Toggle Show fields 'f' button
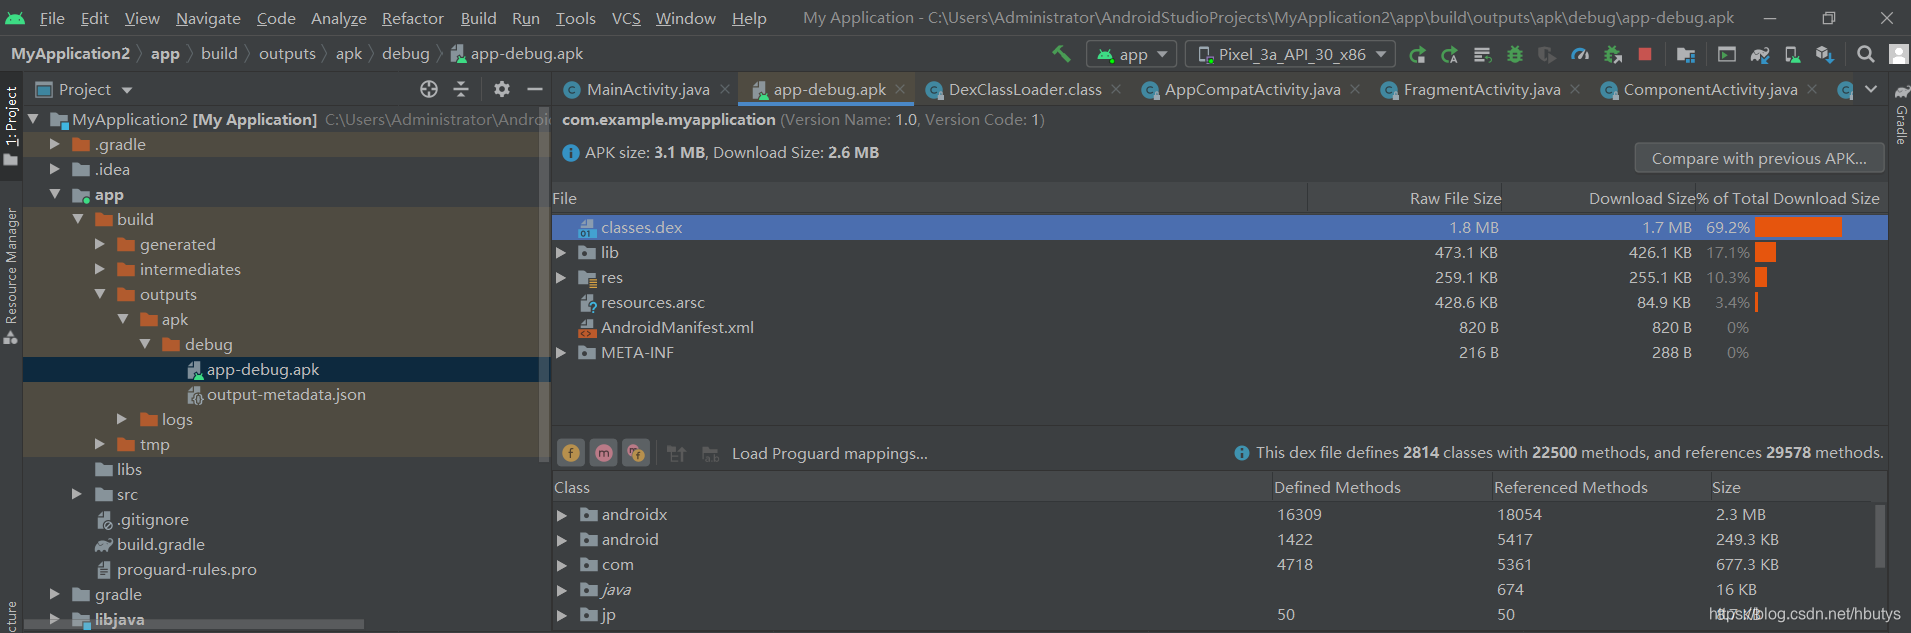Screen dimensions: 1911x633 (x=571, y=453)
